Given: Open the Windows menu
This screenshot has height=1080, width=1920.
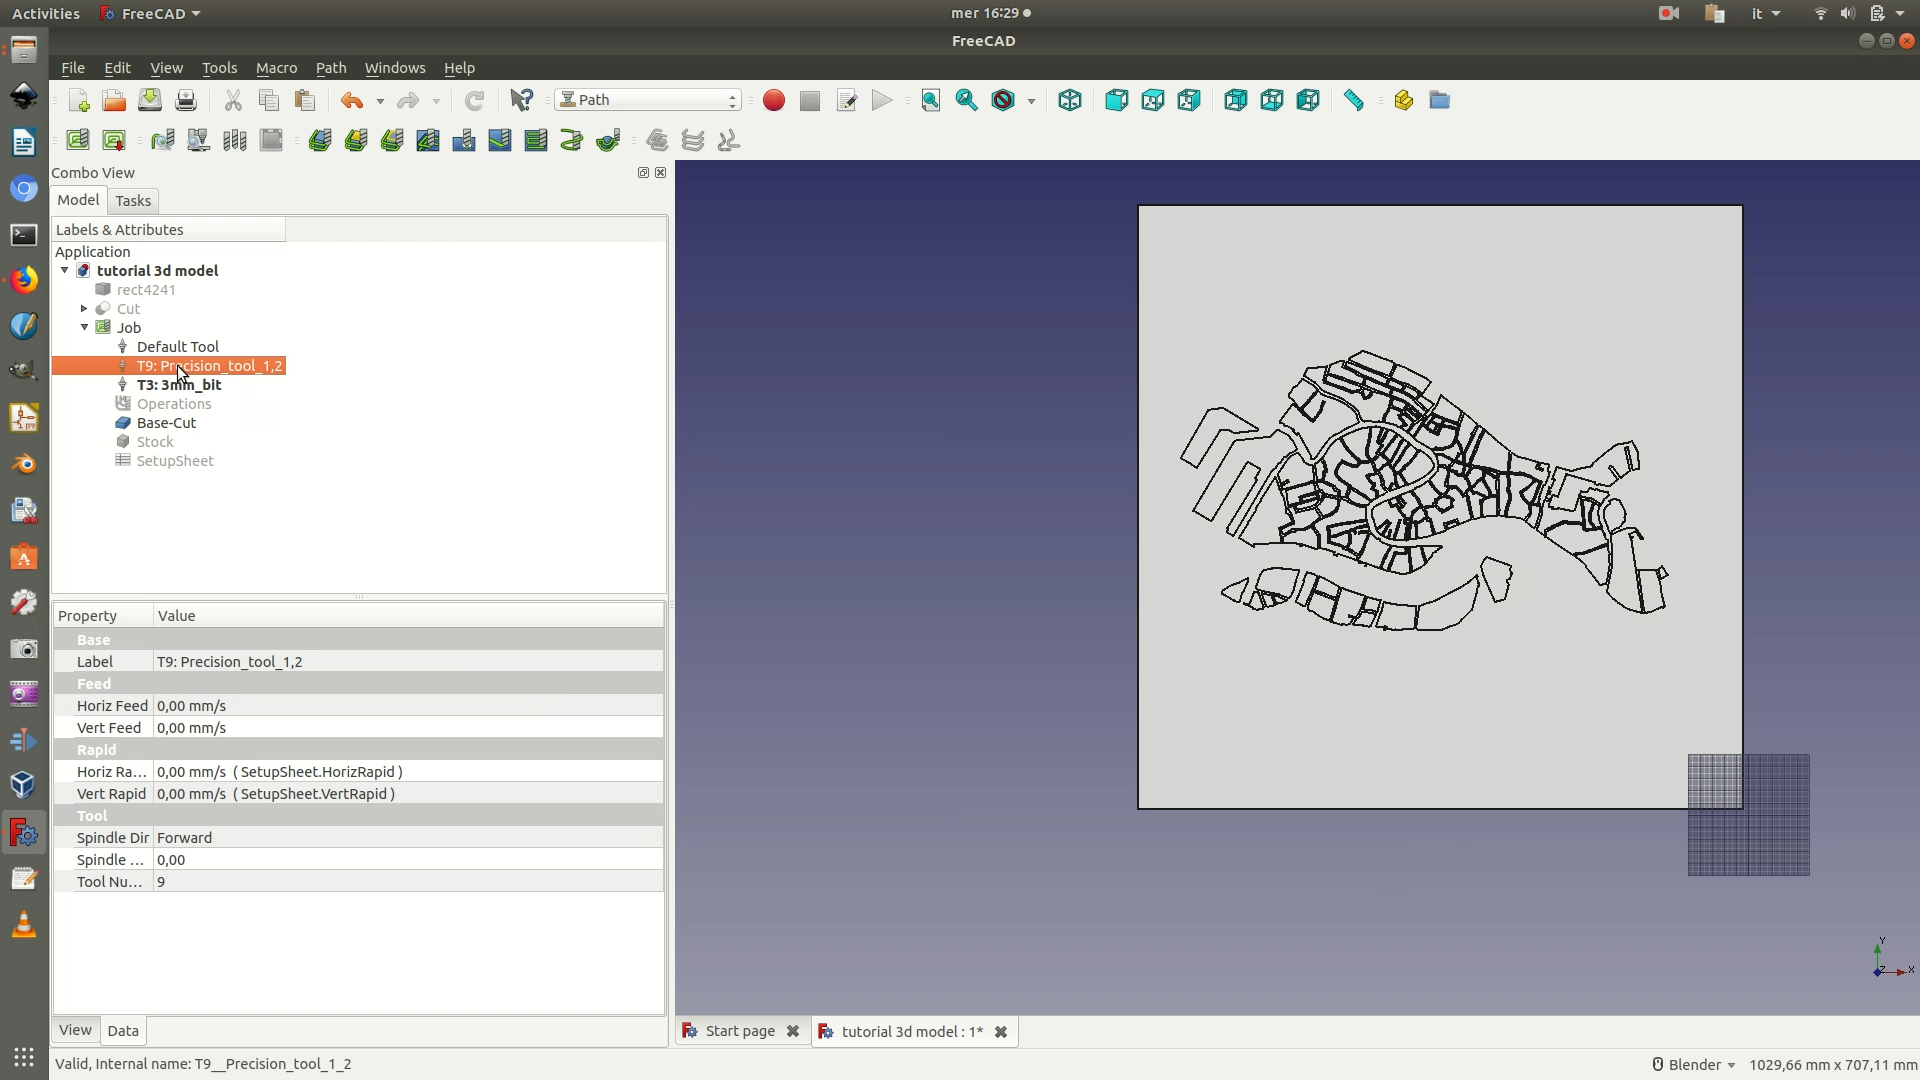Looking at the screenshot, I should [395, 68].
